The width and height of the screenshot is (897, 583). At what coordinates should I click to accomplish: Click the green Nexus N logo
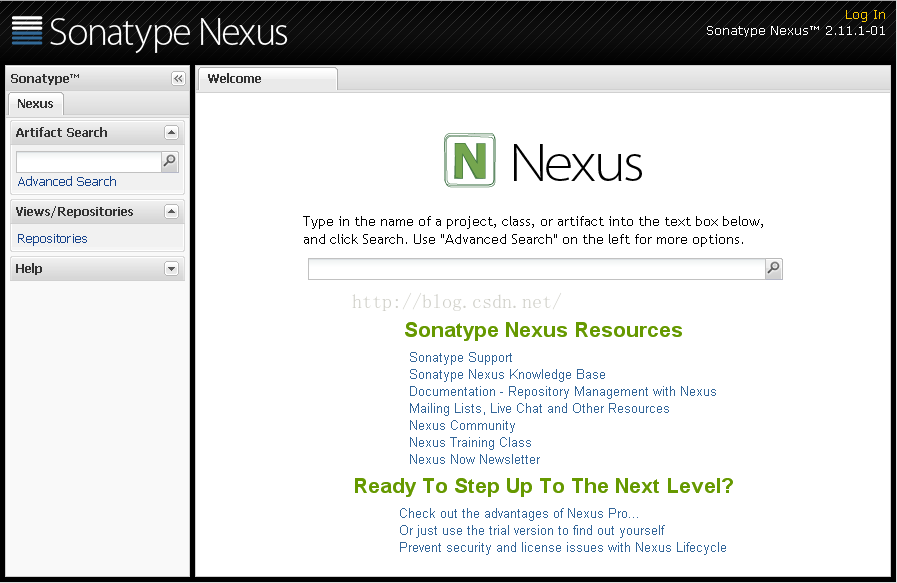[470, 160]
